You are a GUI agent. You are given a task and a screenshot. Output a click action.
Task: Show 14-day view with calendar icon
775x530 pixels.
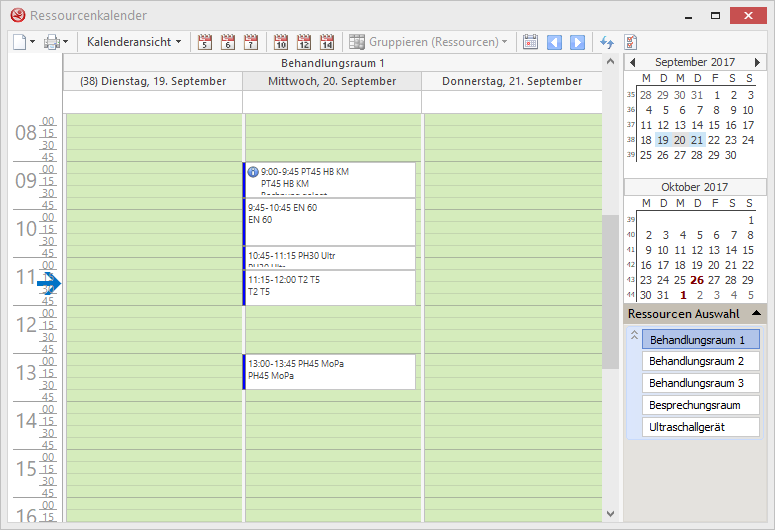pos(327,42)
